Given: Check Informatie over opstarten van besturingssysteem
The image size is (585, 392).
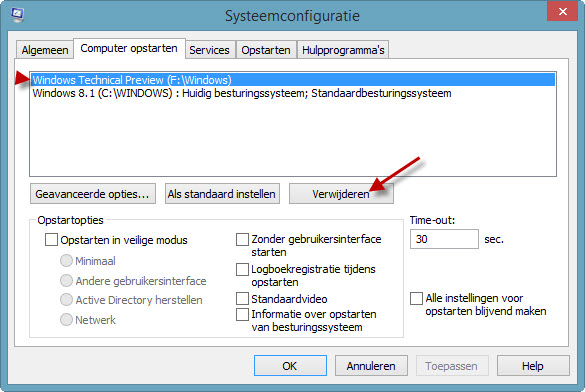Looking at the screenshot, I should click(243, 314).
